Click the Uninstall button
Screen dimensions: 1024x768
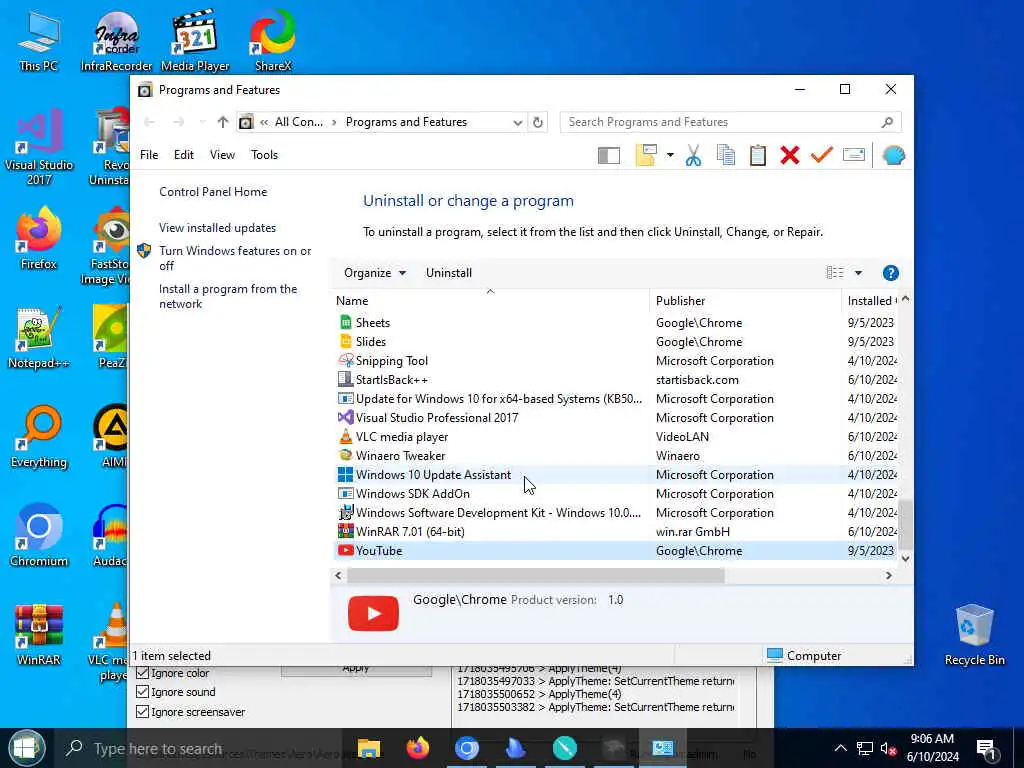pyautogui.click(x=449, y=273)
